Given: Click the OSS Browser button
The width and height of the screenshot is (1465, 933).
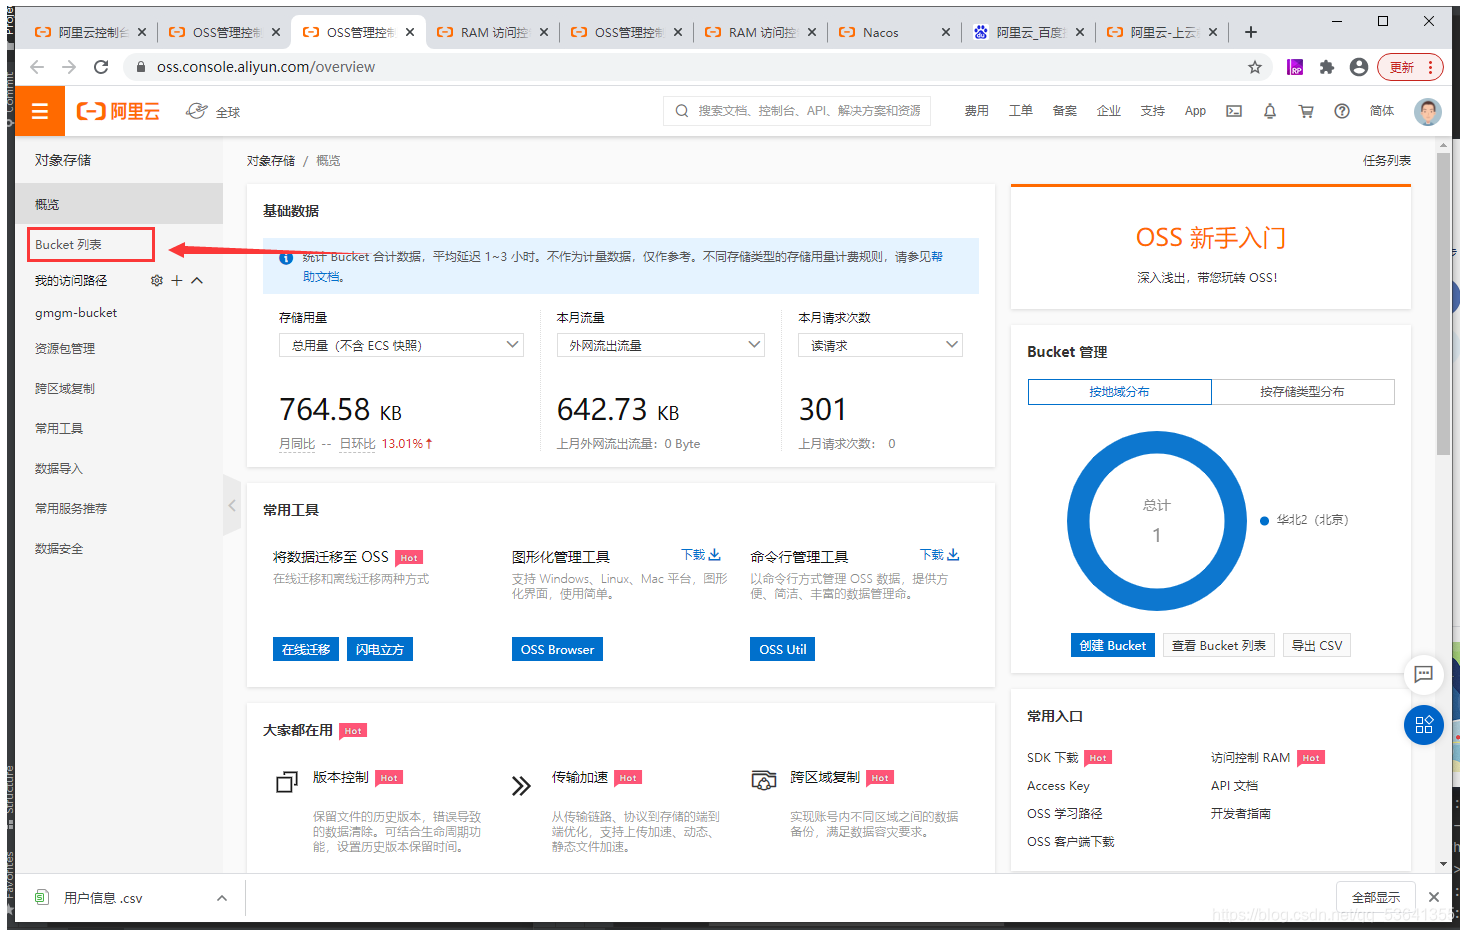Looking at the screenshot, I should click(557, 649).
